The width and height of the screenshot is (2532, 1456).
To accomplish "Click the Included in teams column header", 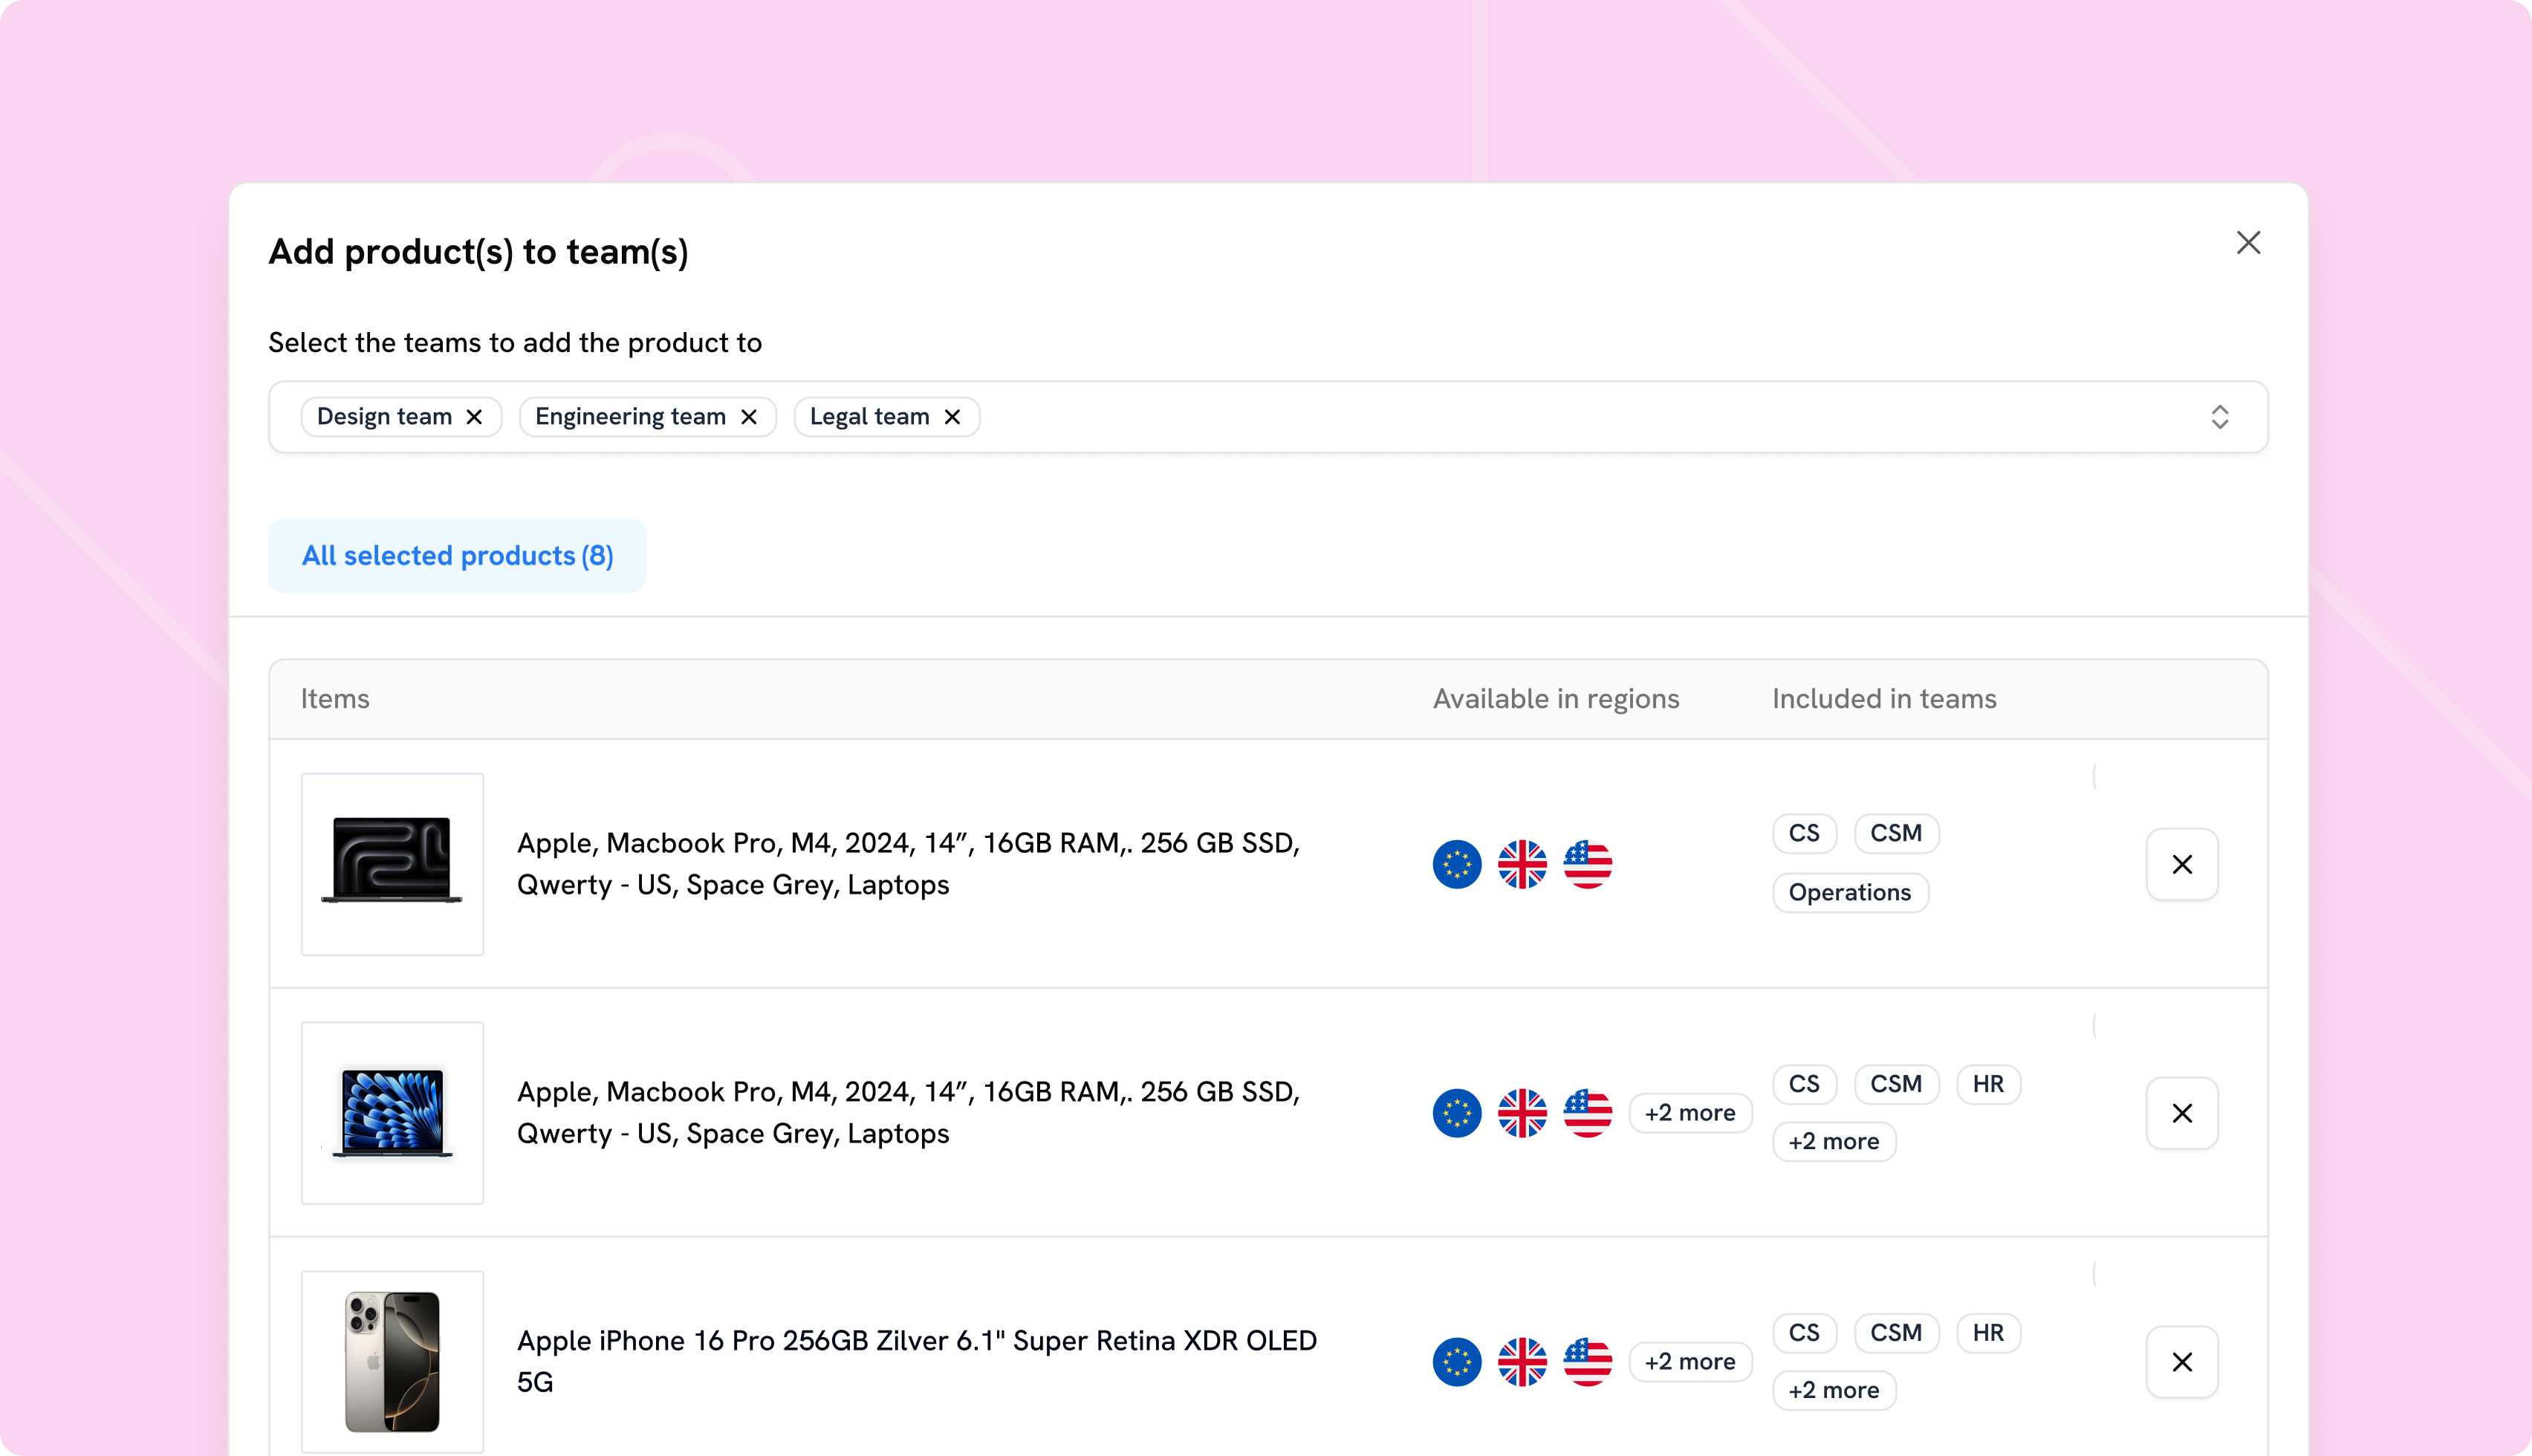I will coord(1884,699).
